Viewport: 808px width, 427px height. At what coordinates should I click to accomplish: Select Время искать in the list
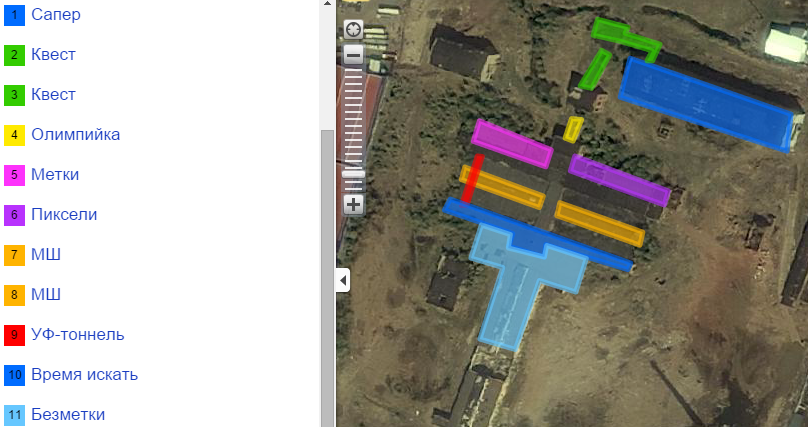click(x=85, y=374)
